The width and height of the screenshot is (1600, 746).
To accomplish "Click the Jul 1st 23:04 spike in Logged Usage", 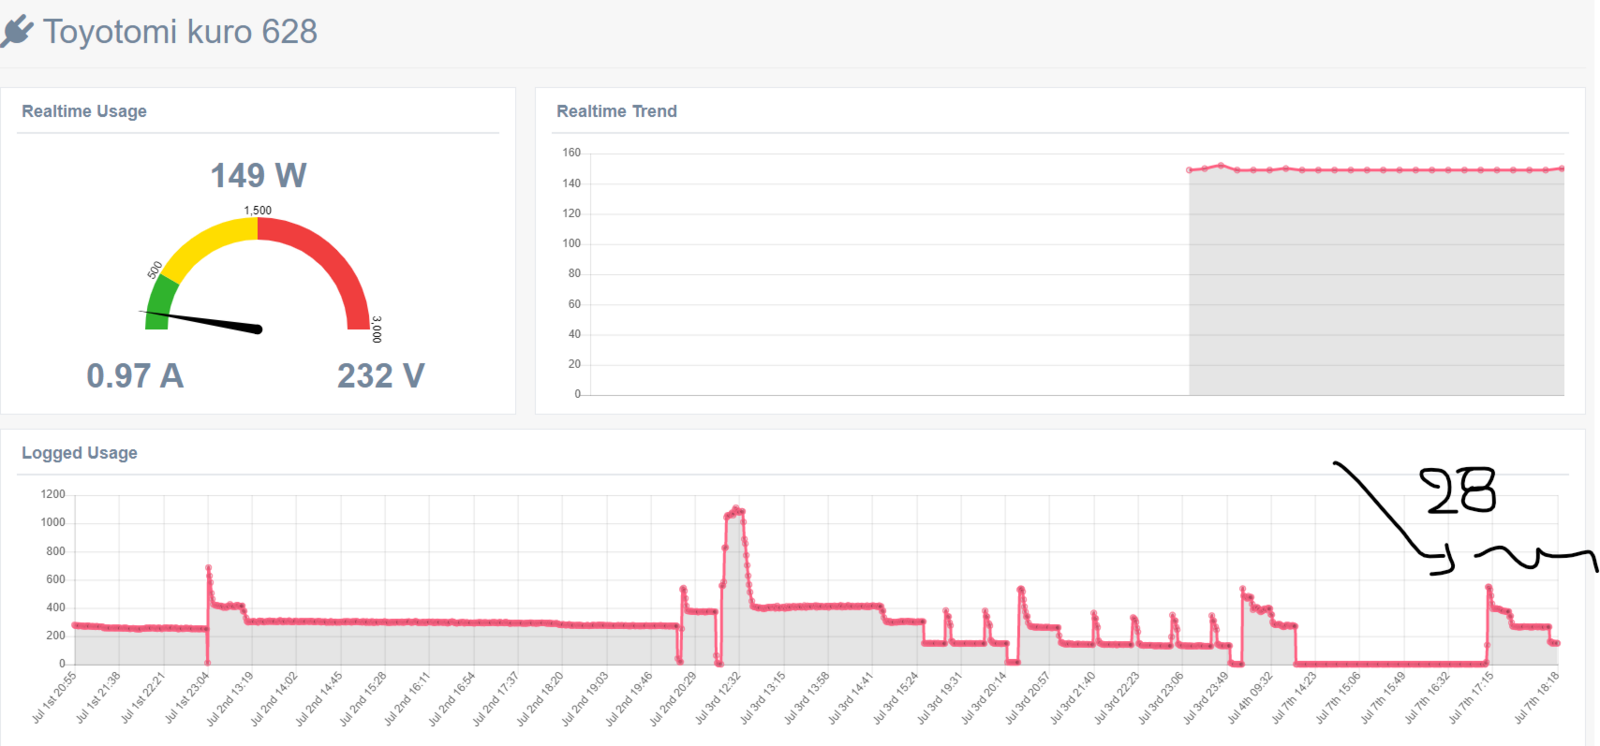I will coord(208,568).
